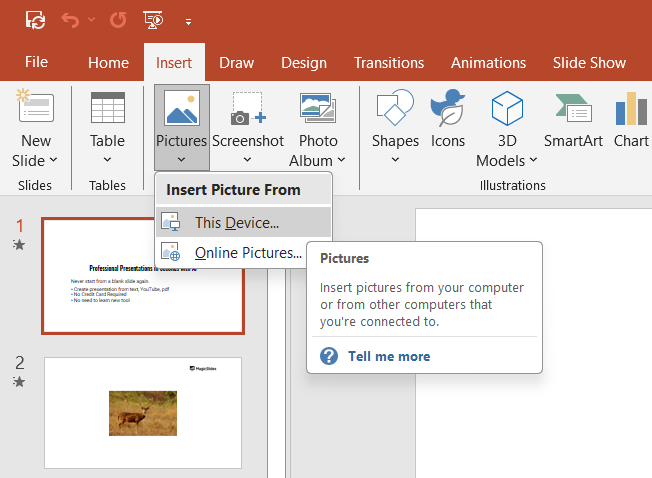Click the AutoSave icon in Quick Access toolbar
652x478 pixels.
[35, 20]
